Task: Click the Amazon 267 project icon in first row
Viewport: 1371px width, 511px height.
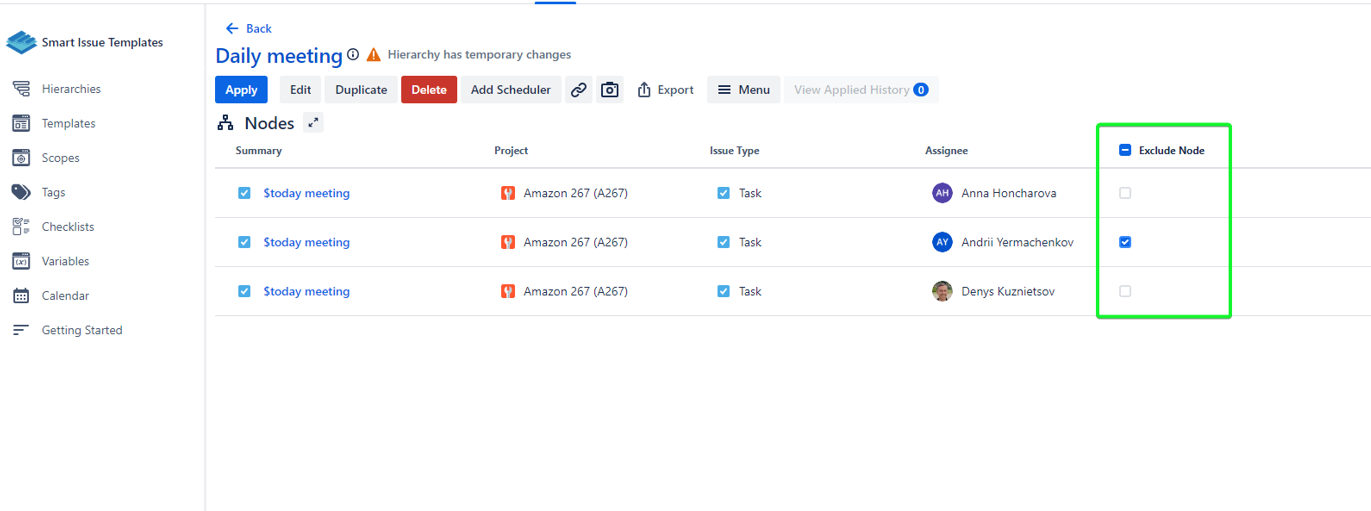Action: point(508,193)
